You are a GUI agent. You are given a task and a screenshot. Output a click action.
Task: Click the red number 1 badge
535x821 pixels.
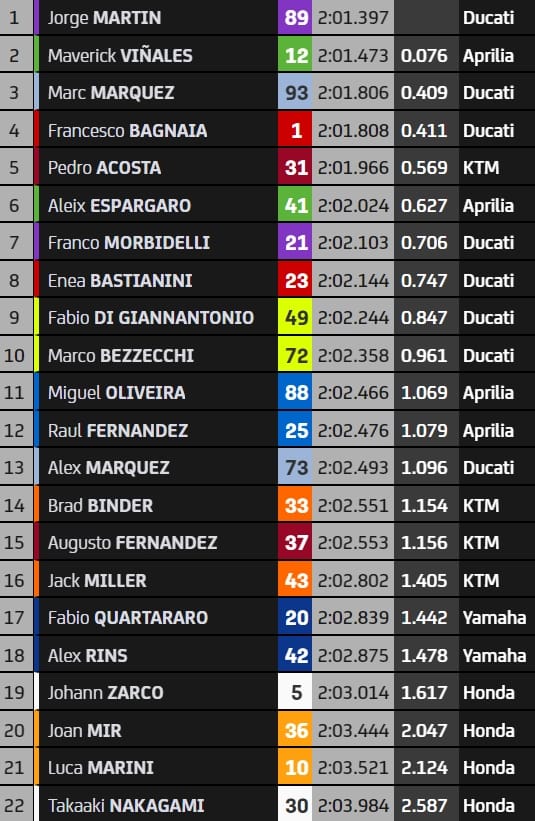pyautogui.click(x=295, y=130)
